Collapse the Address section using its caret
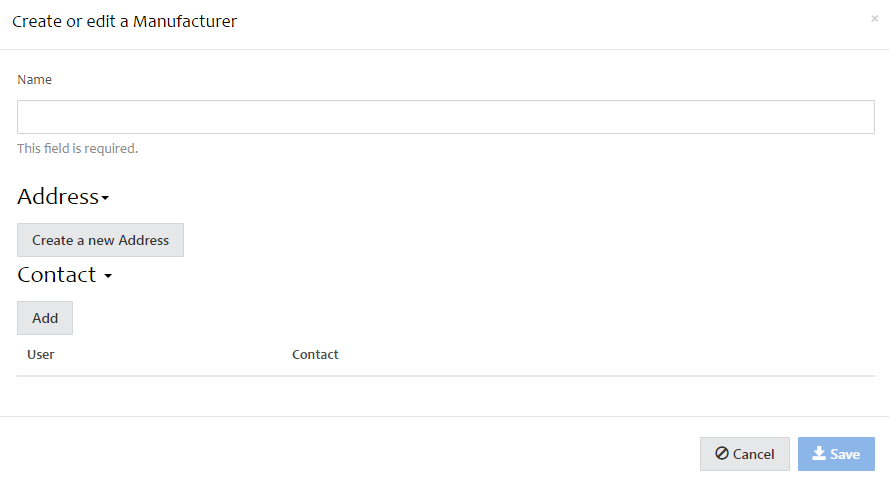The width and height of the screenshot is (889, 480). 105,199
